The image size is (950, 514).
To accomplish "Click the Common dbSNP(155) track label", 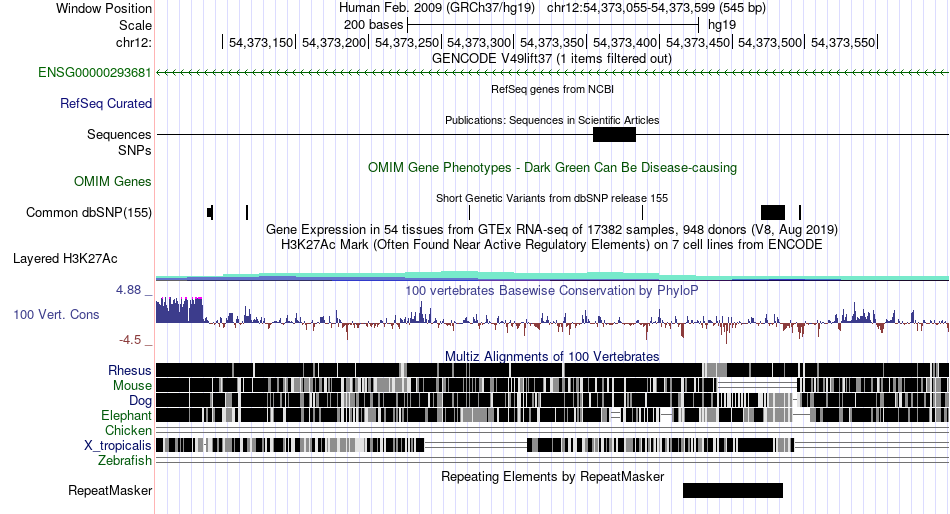I will [x=89, y=213].
